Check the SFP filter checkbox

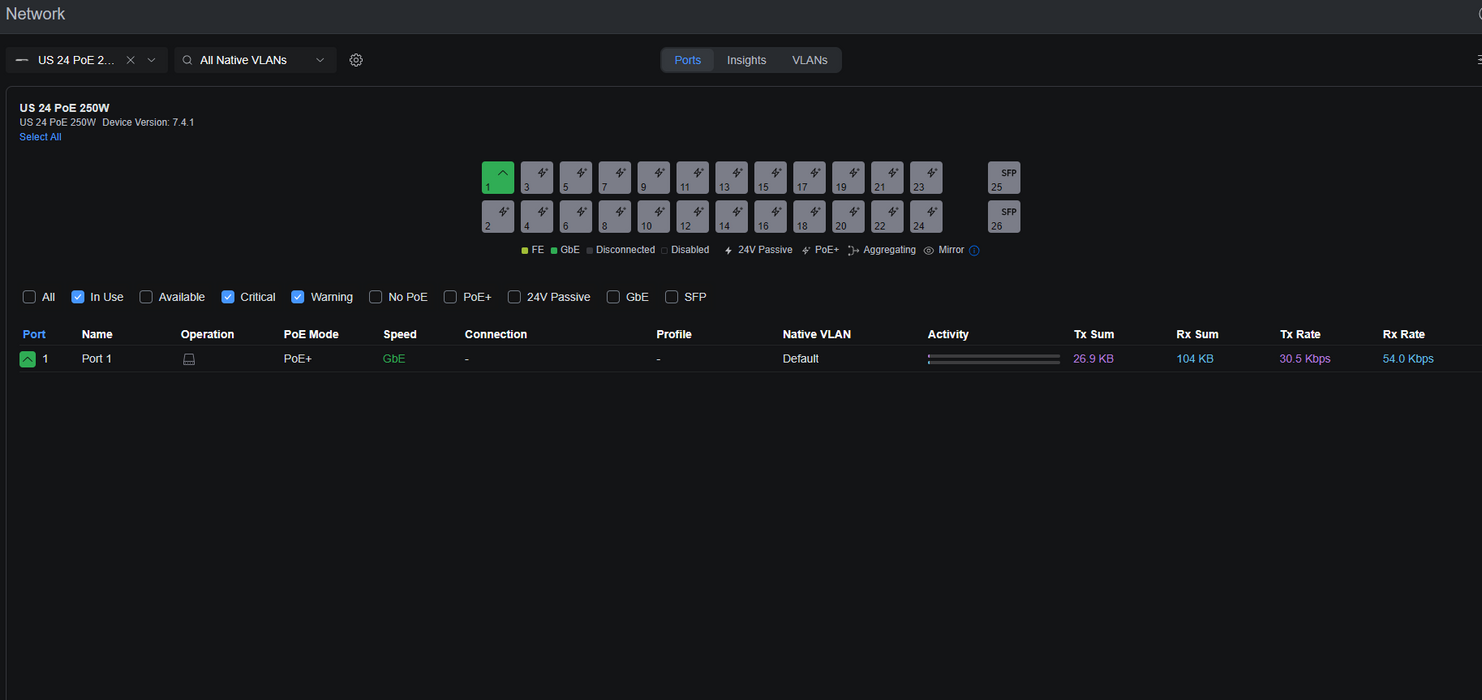[x=672, y=297]
